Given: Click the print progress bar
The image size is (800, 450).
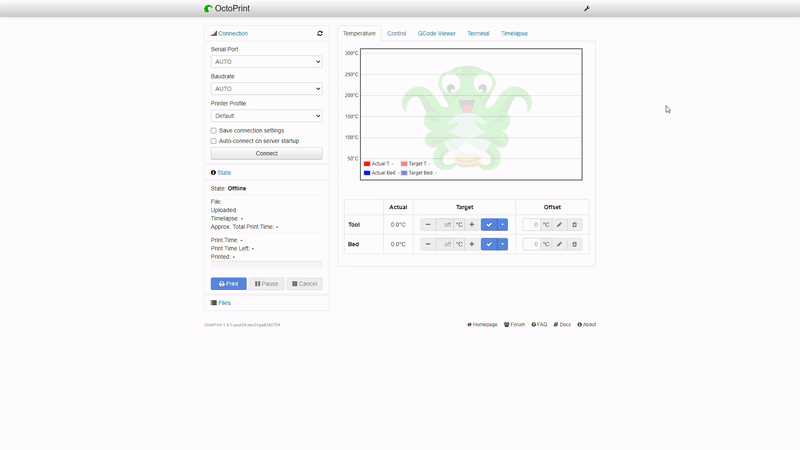Looking at the screenshot, I should click(x=266, y=265).
